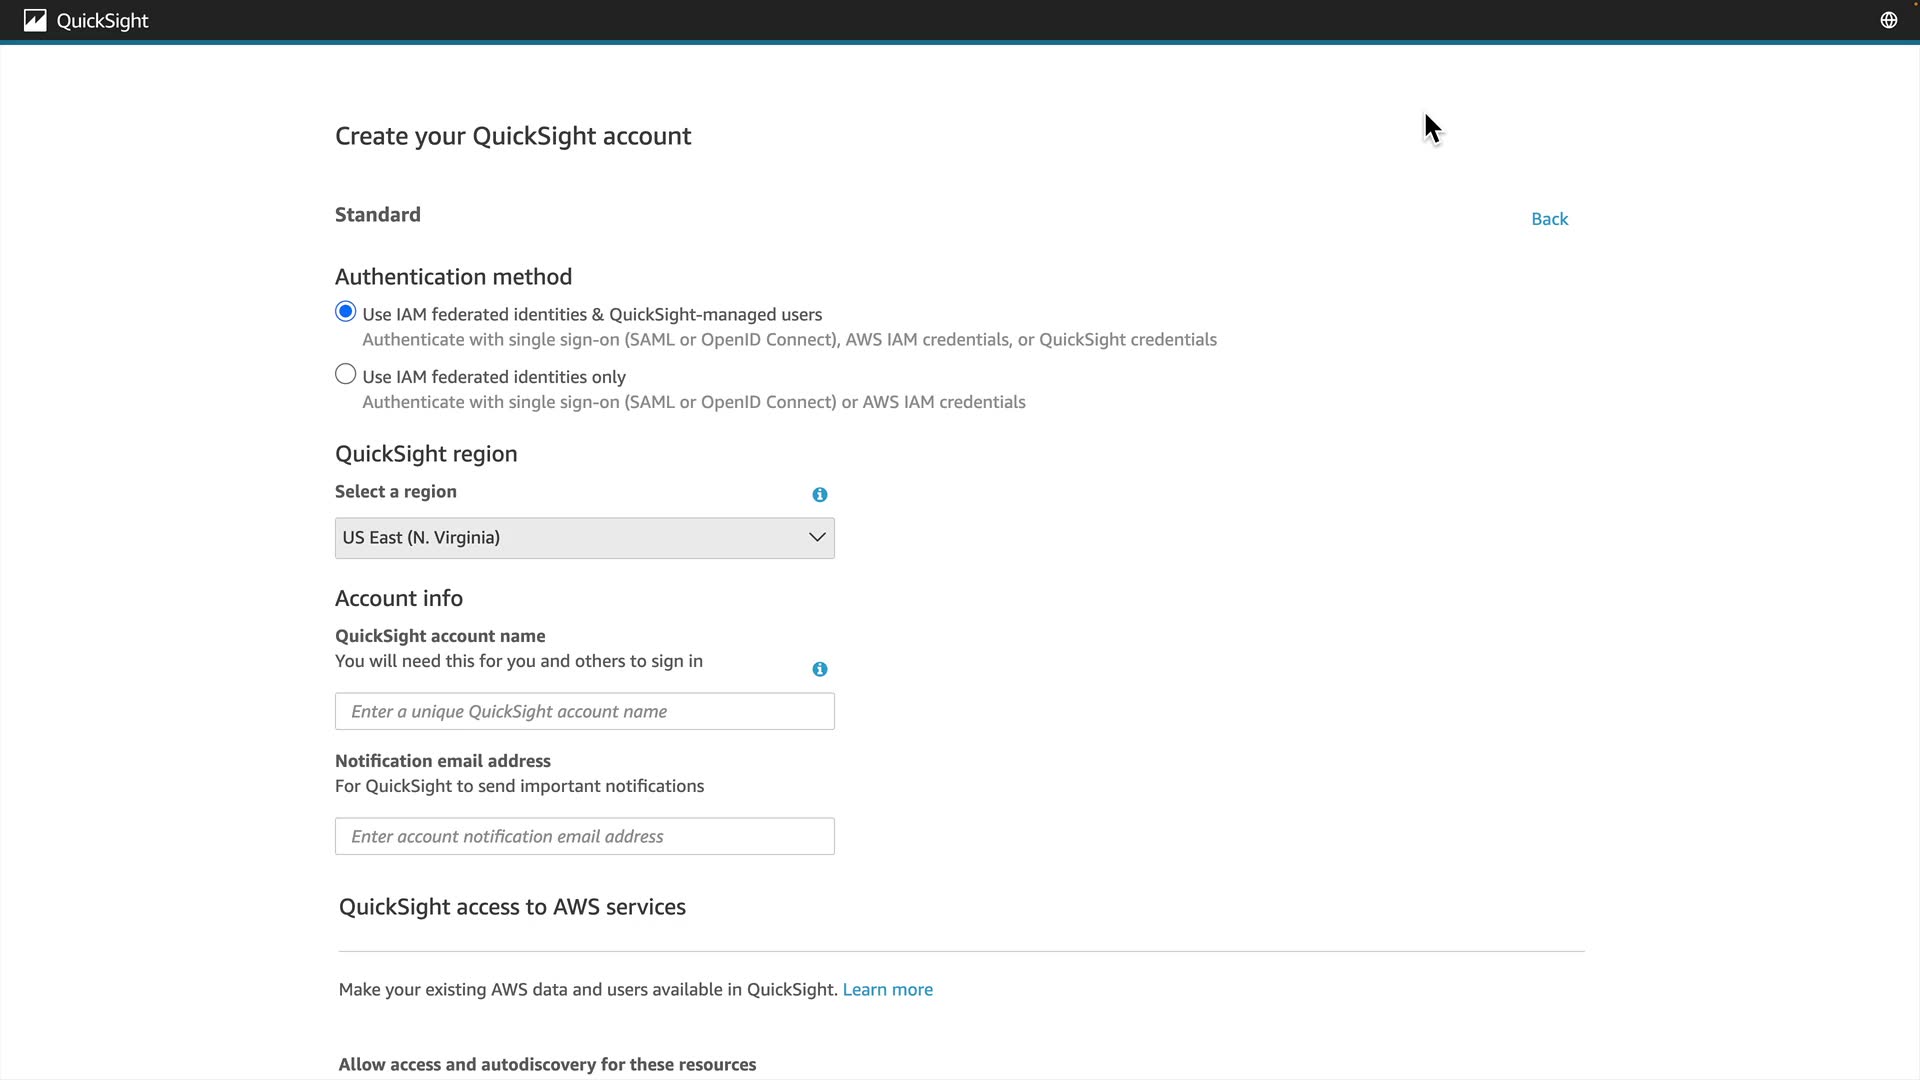The width and height of the screenshot is (1920, 1080).
Task: Click Allow access and autodiscovery resources text
Action: (x=547, y=1065)
